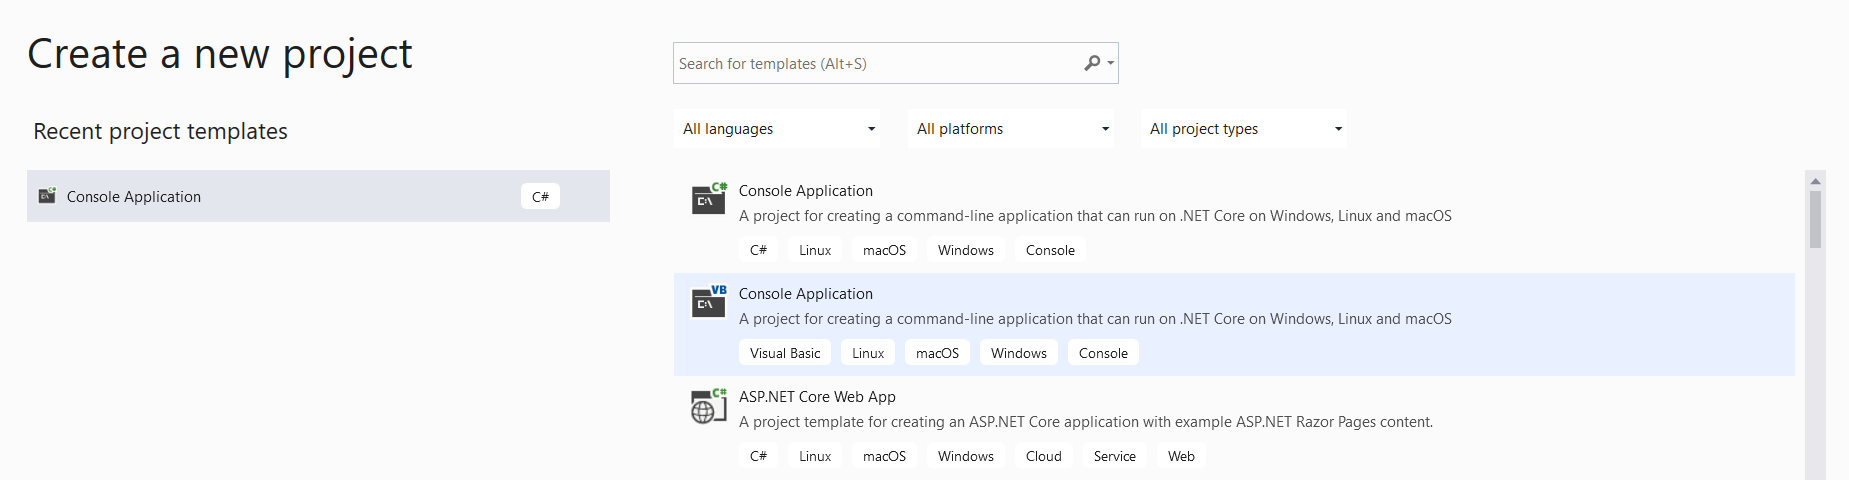Click the Razor Pages template description text
The width and height of the screenshot is (1849, 480).
click(x=1086, y=422)
